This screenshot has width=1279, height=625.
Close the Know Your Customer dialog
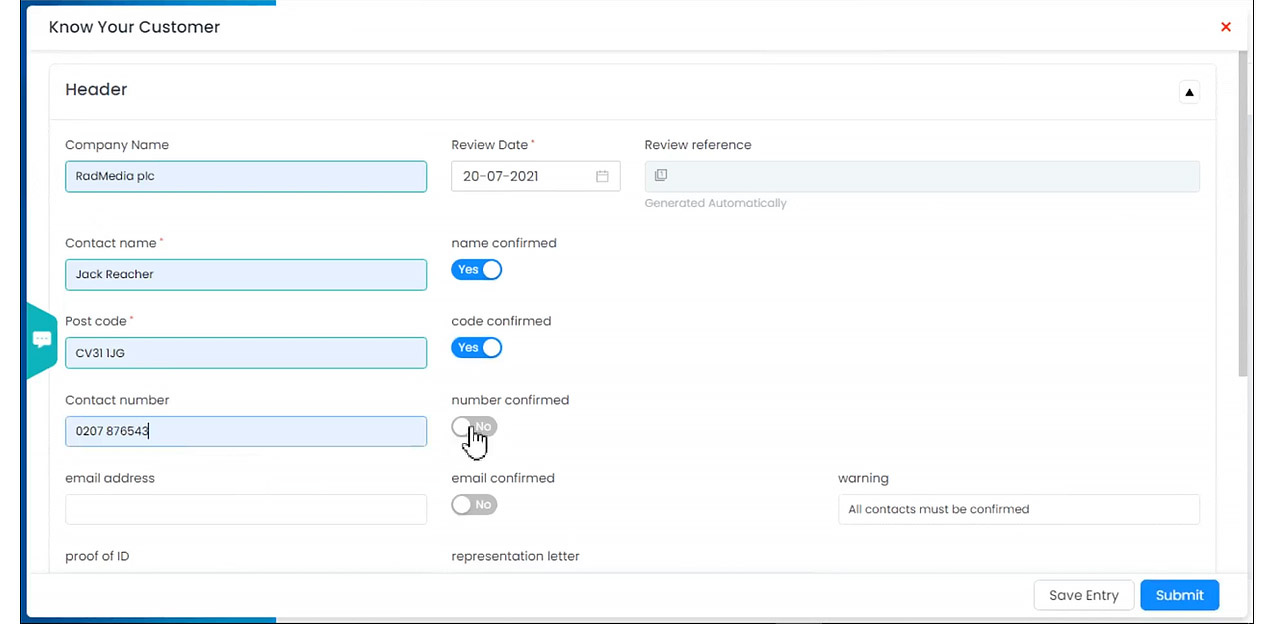(x=1225, y=27)
